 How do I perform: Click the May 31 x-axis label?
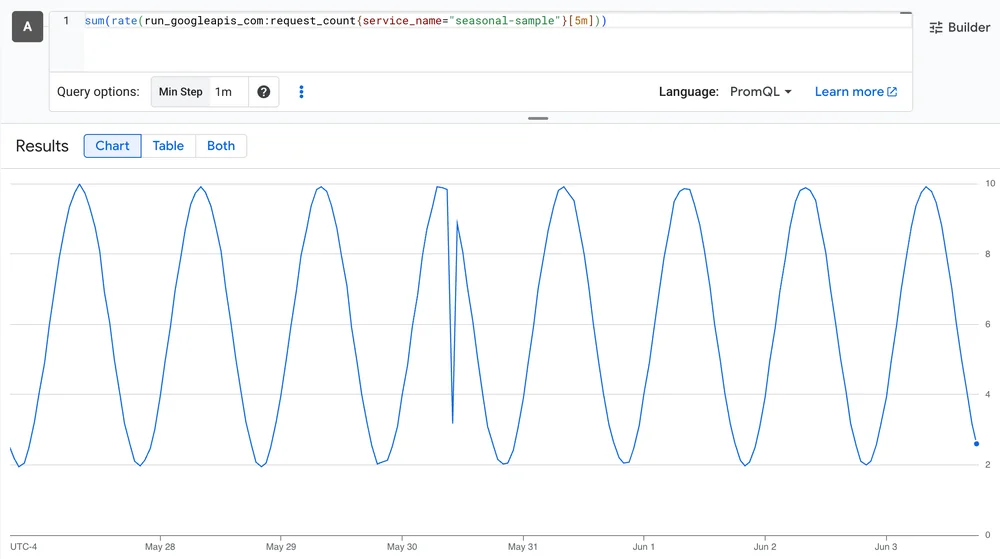523,547
